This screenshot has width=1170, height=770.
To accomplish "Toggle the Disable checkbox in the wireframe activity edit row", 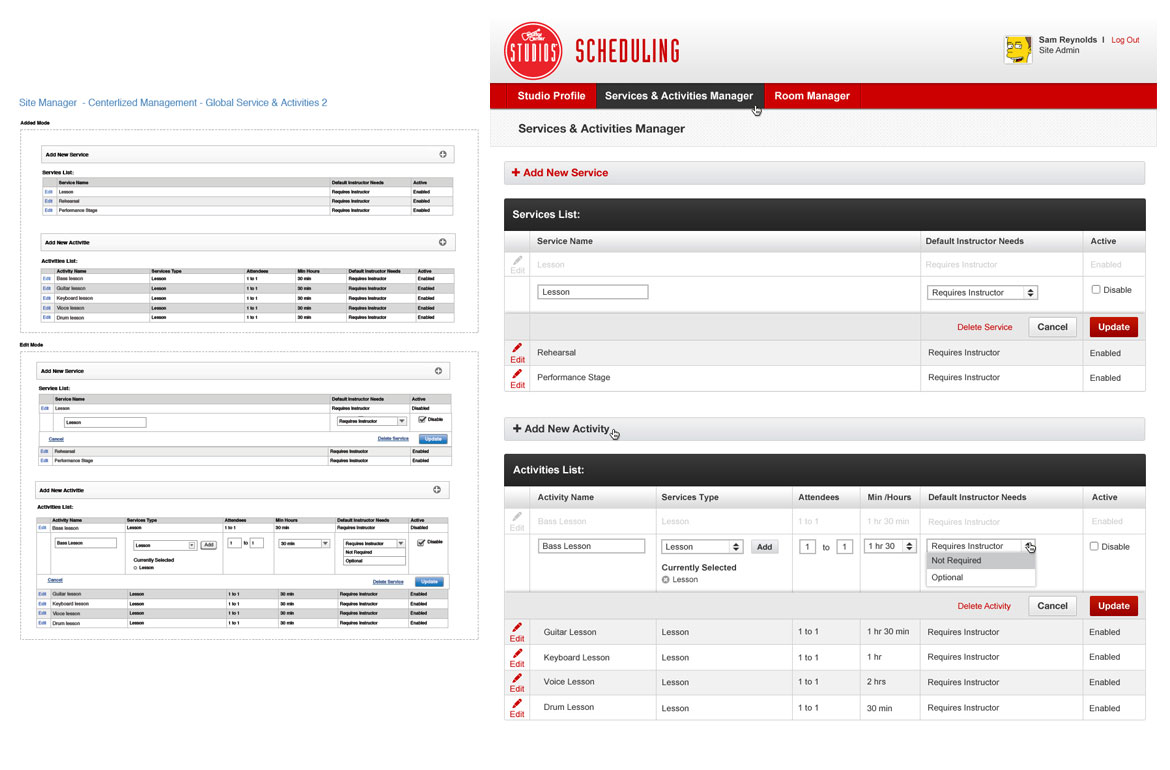I will tap(422, 542).
